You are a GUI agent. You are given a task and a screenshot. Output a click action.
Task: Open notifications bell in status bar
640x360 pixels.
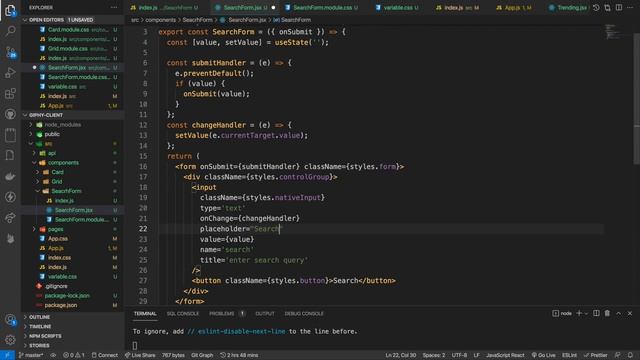tap(630, 355)
